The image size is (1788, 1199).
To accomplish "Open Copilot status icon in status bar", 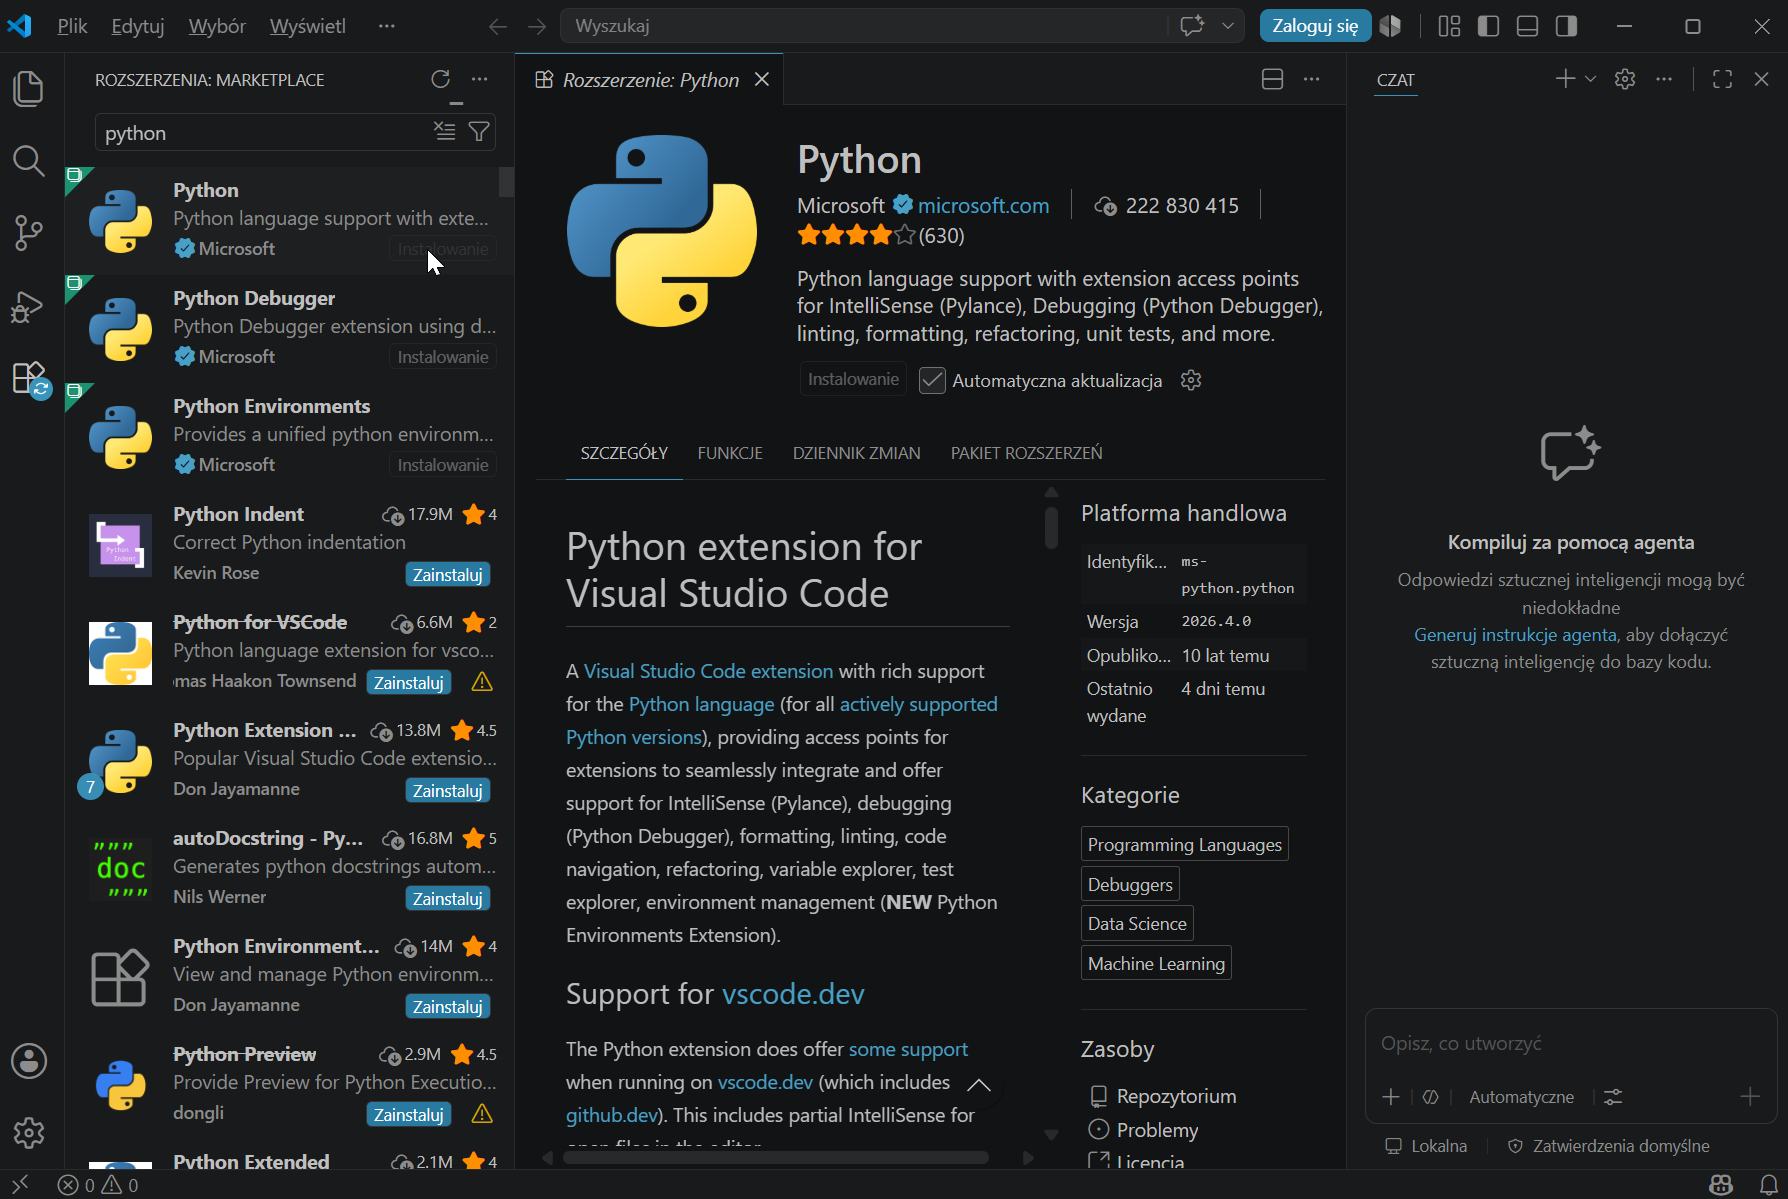I will (x=1721, y=1185).
